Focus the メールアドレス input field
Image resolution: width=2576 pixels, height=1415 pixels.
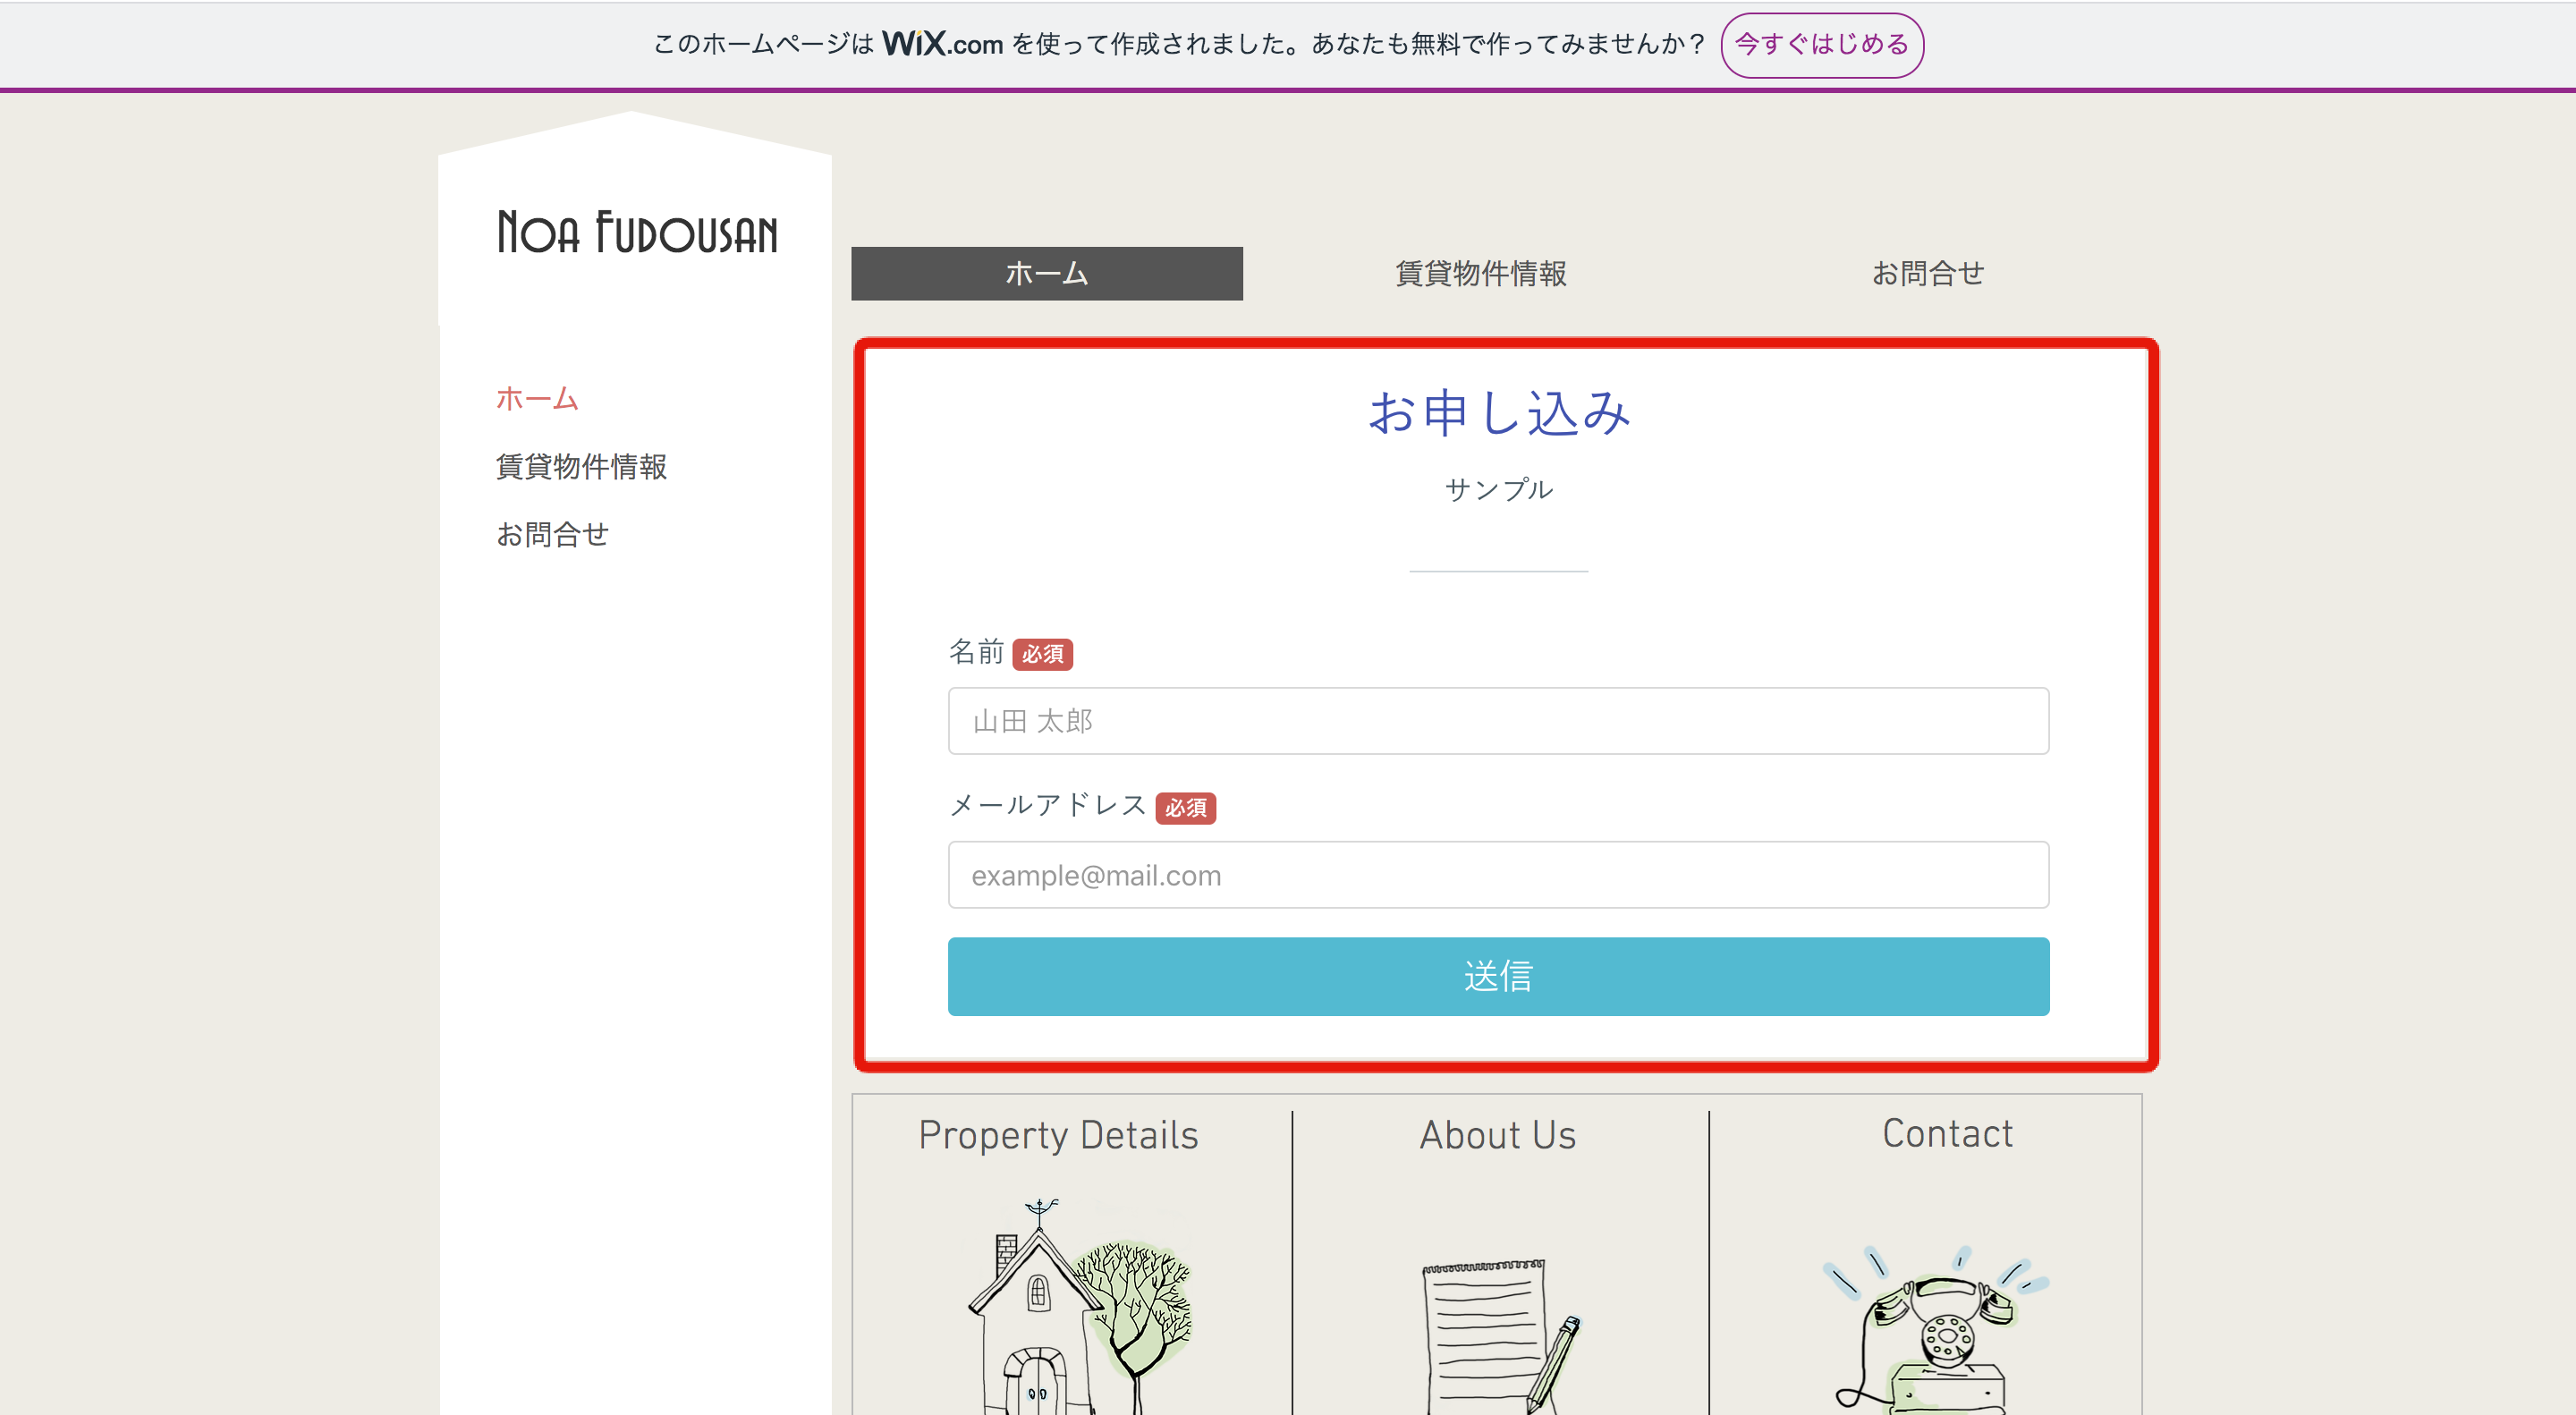point(1498,875)
